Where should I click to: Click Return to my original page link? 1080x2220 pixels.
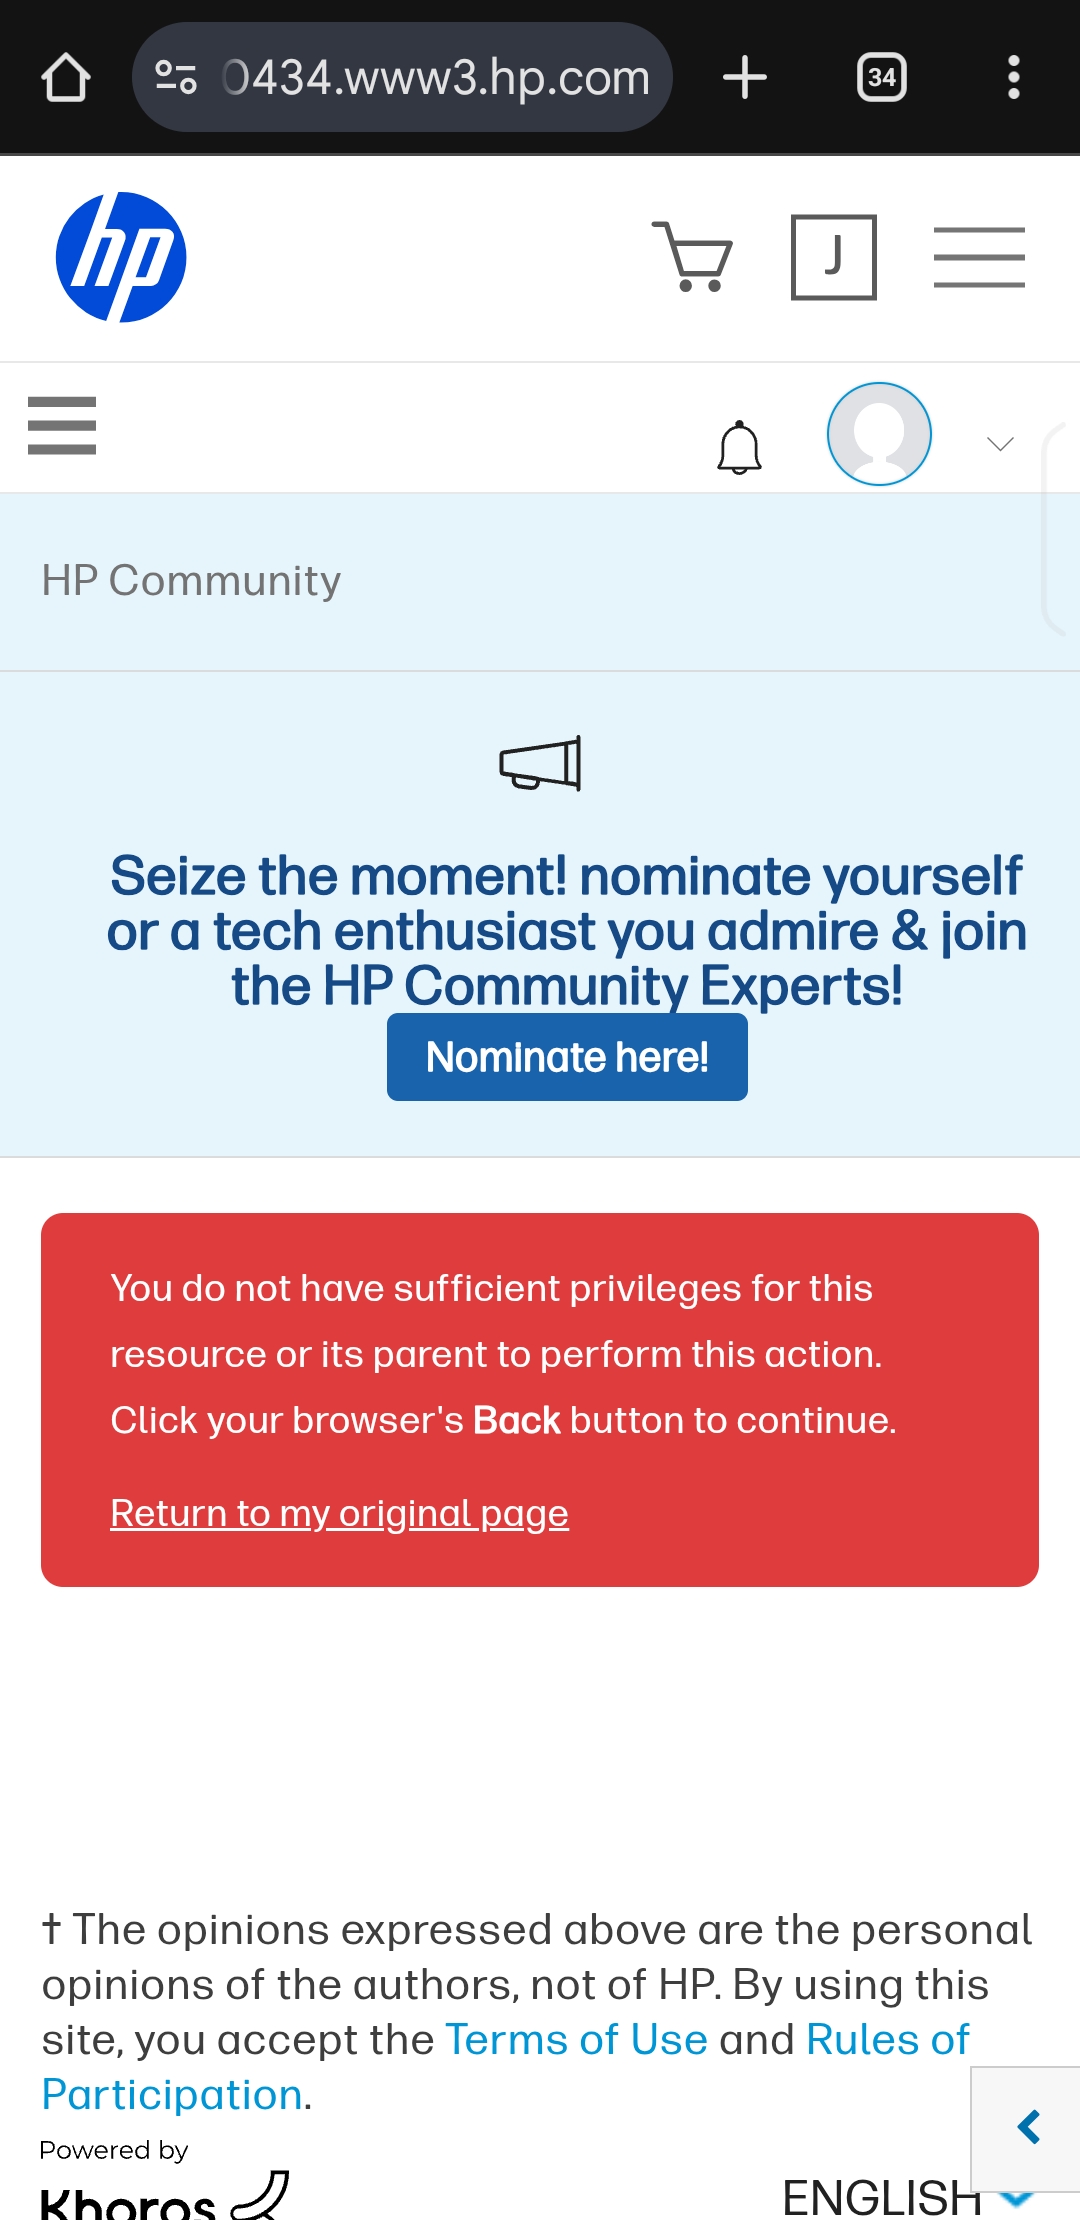[339, 1513]
